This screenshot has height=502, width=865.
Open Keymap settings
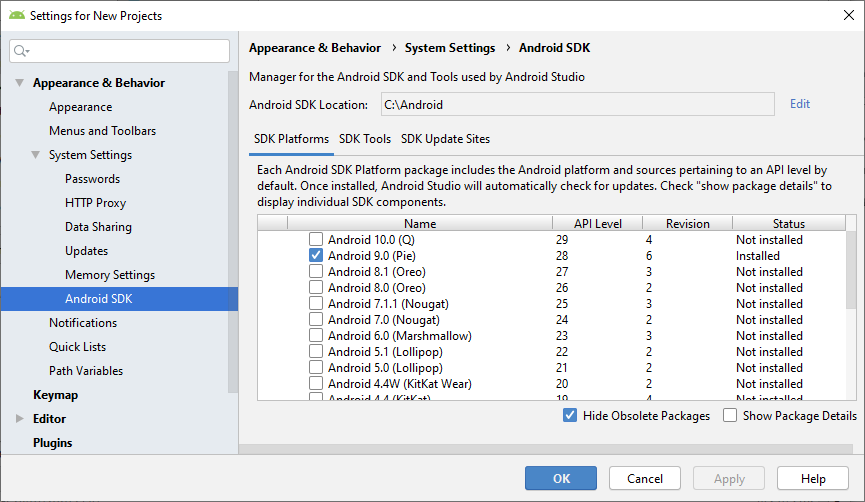click(55, 395)
